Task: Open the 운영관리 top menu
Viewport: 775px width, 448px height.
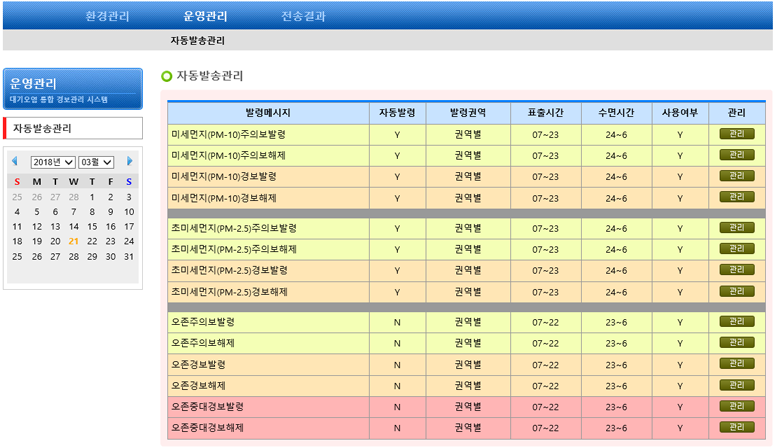Action: pyautogui.click(x=205, y=16)
